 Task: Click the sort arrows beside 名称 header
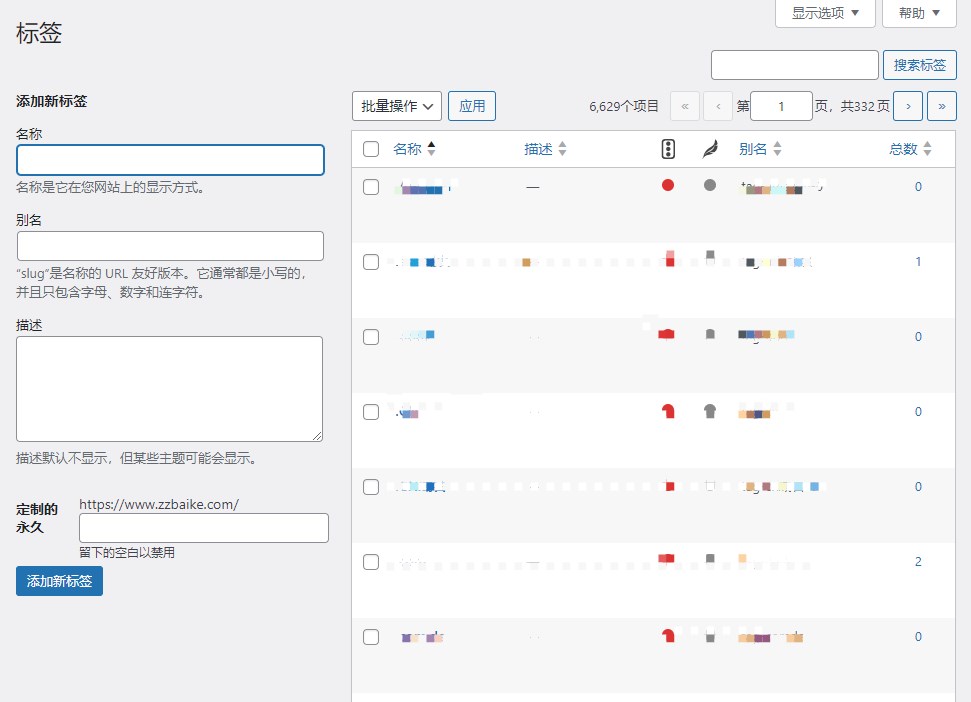[431, 149]
